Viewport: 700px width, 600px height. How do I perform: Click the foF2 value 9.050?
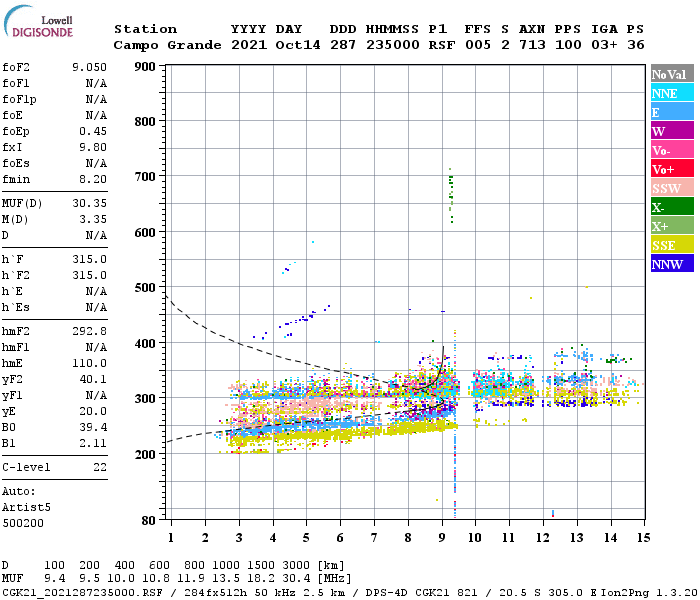point(89,67)
